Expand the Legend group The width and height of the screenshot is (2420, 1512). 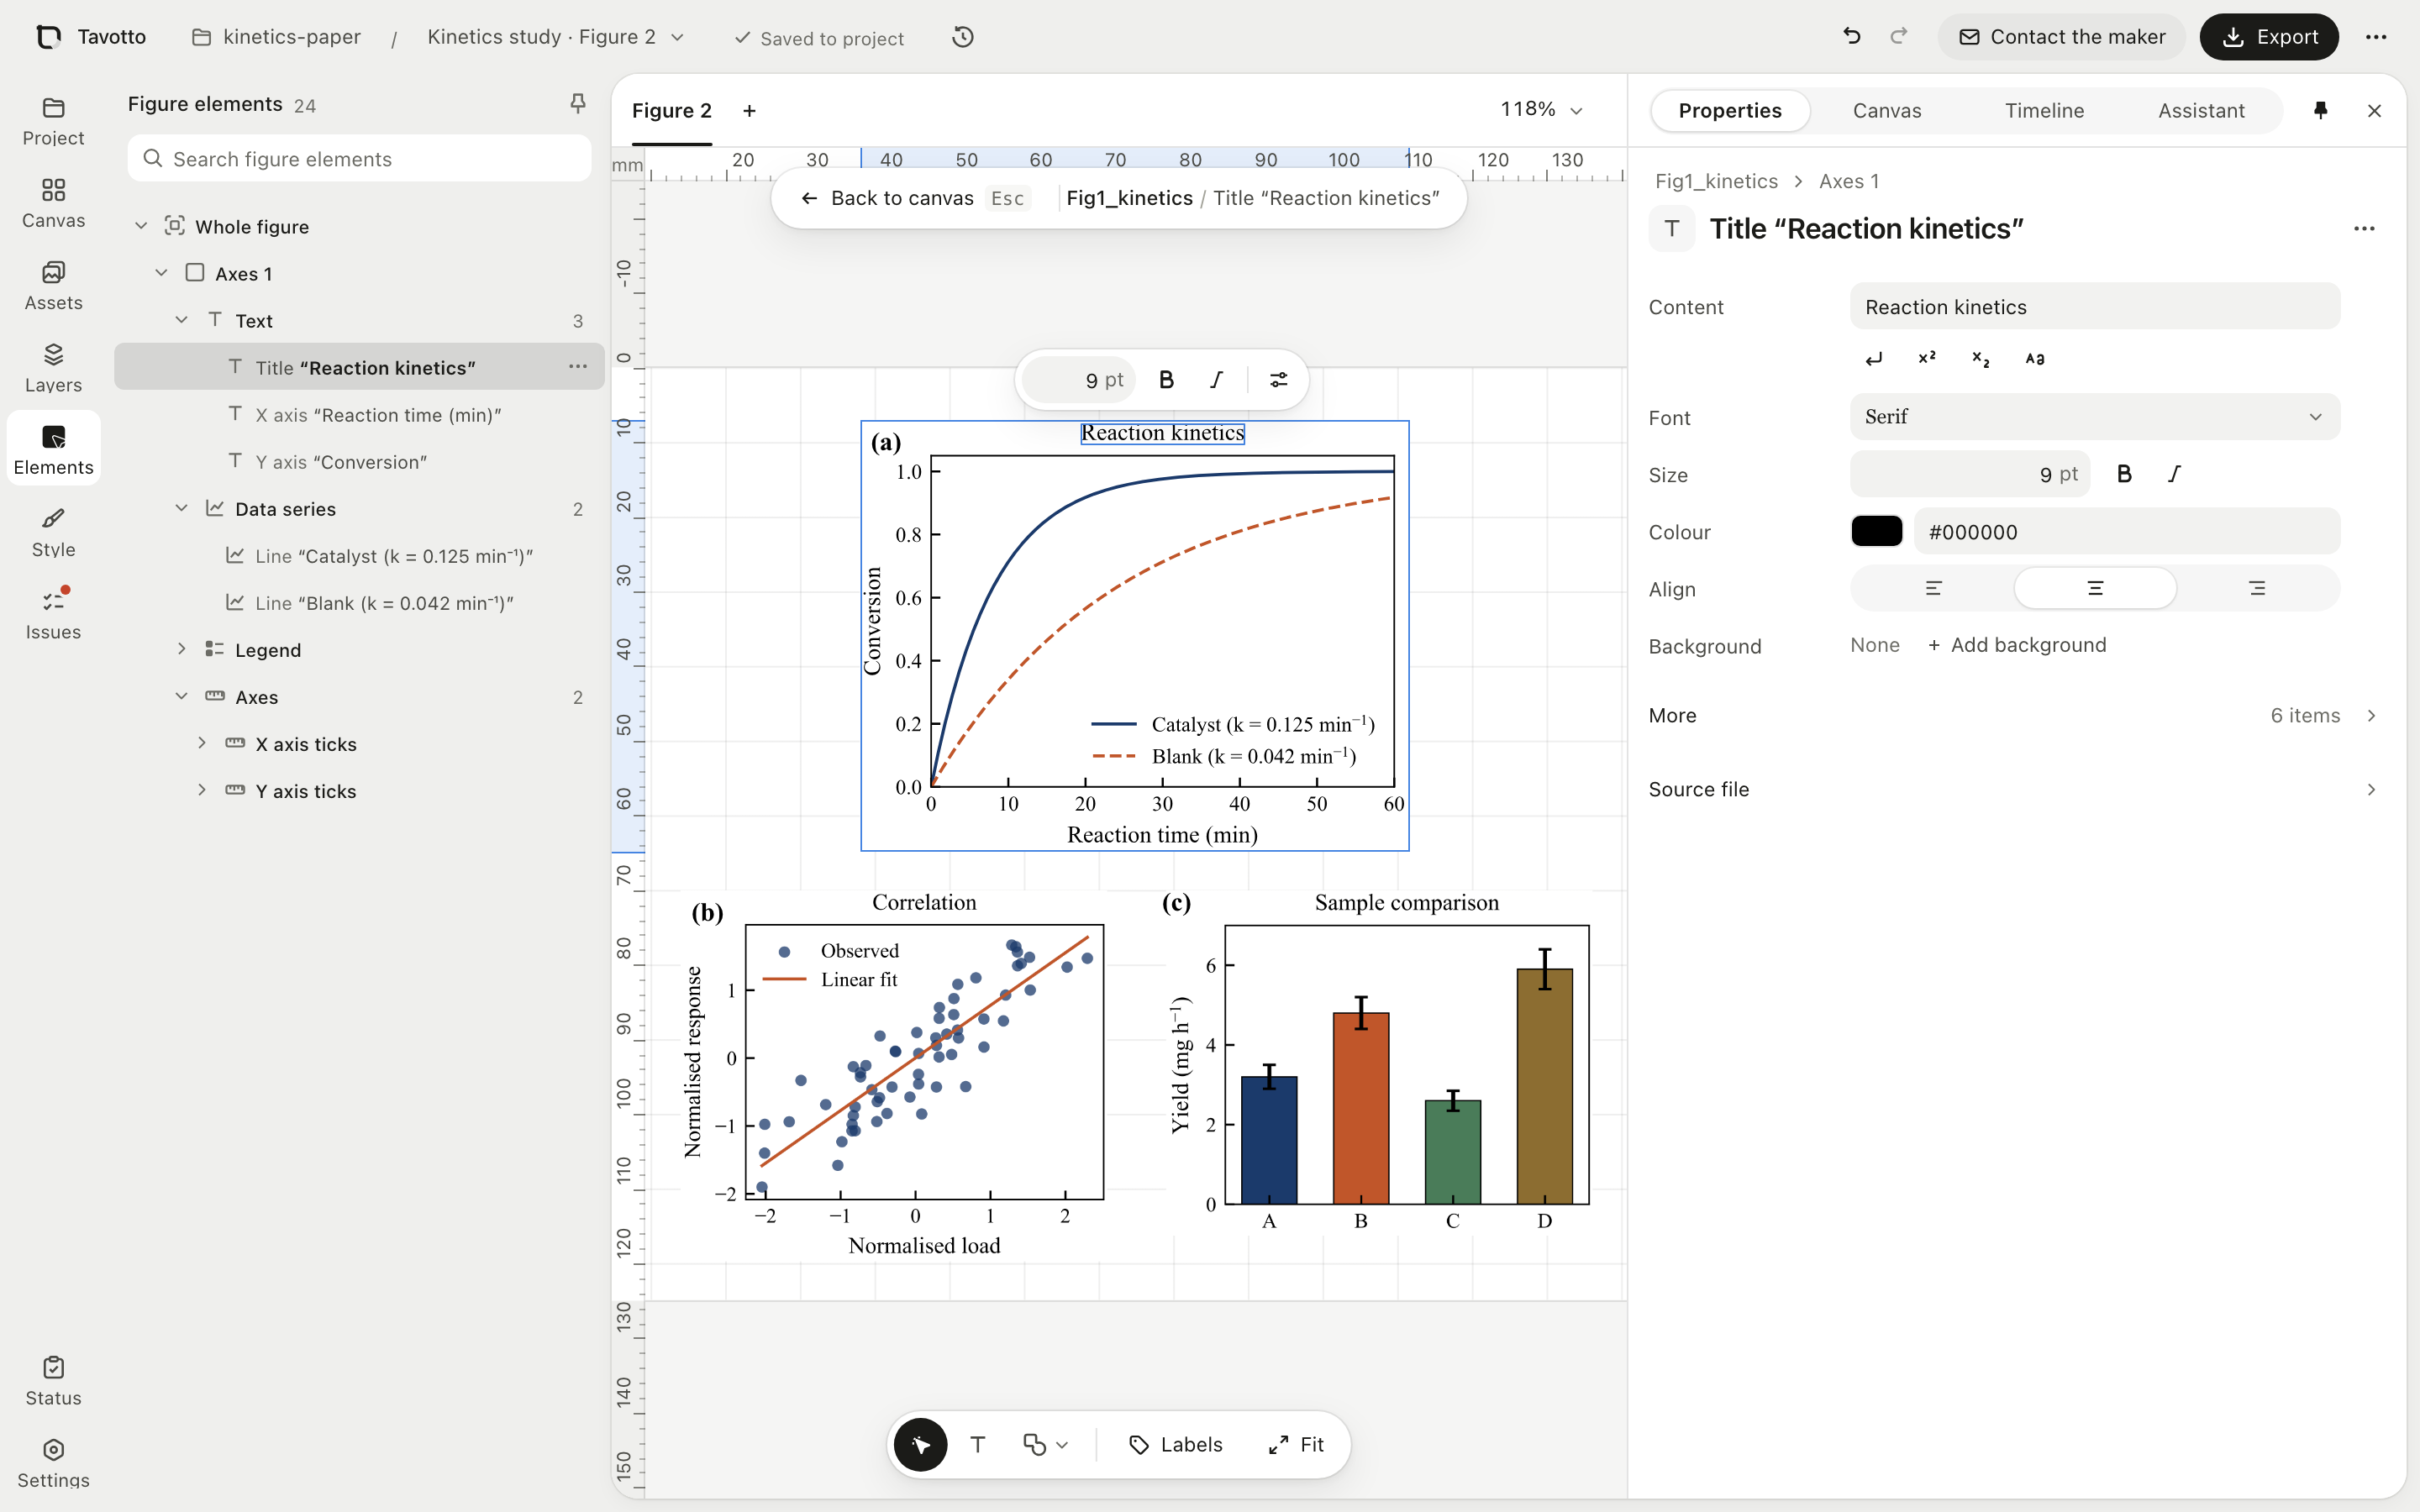pyautogui.click(x=181, y=649)
